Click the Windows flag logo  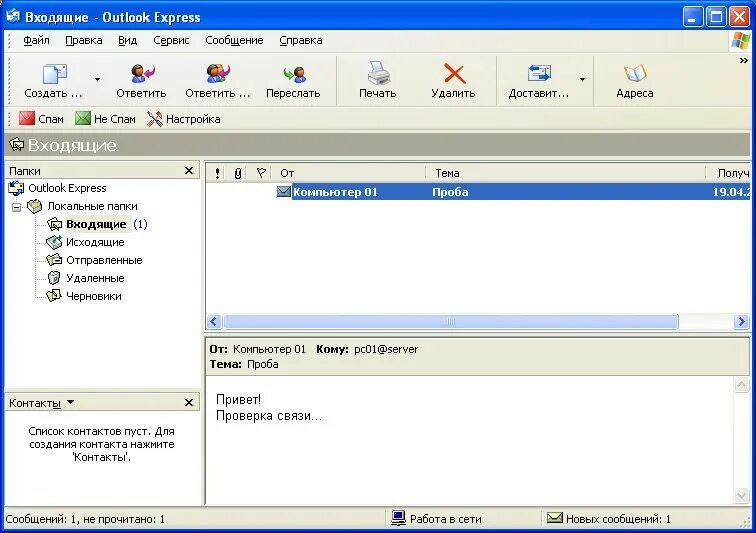(740, 41)
